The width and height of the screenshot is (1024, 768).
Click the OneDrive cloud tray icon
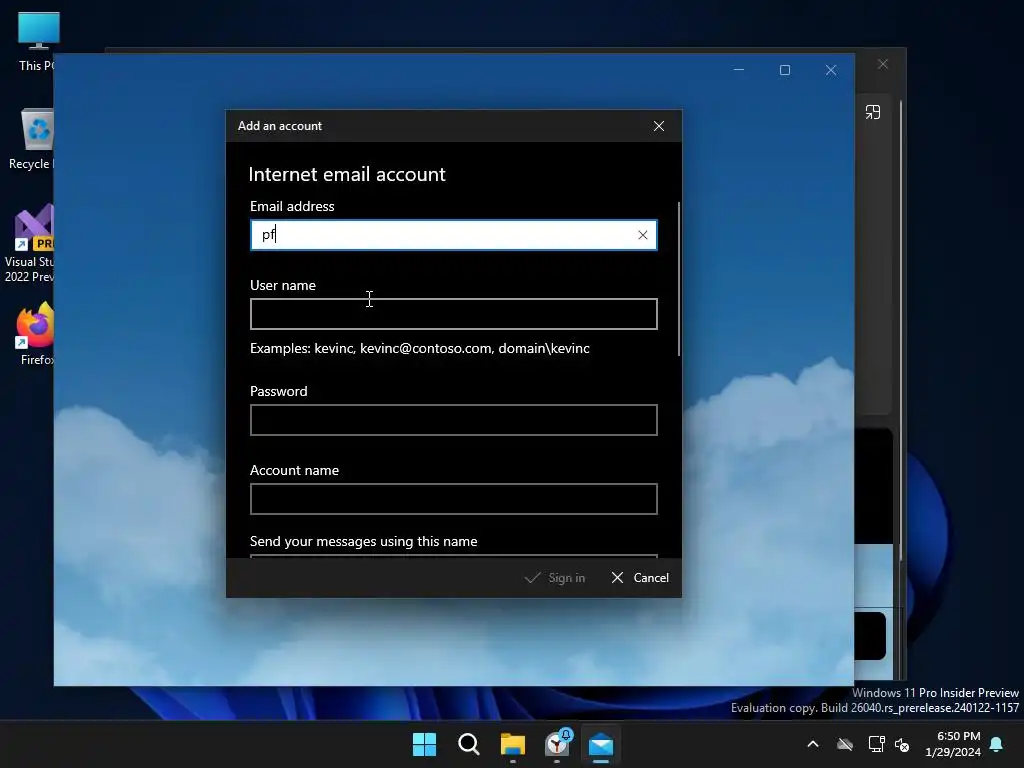click(845, 744)
